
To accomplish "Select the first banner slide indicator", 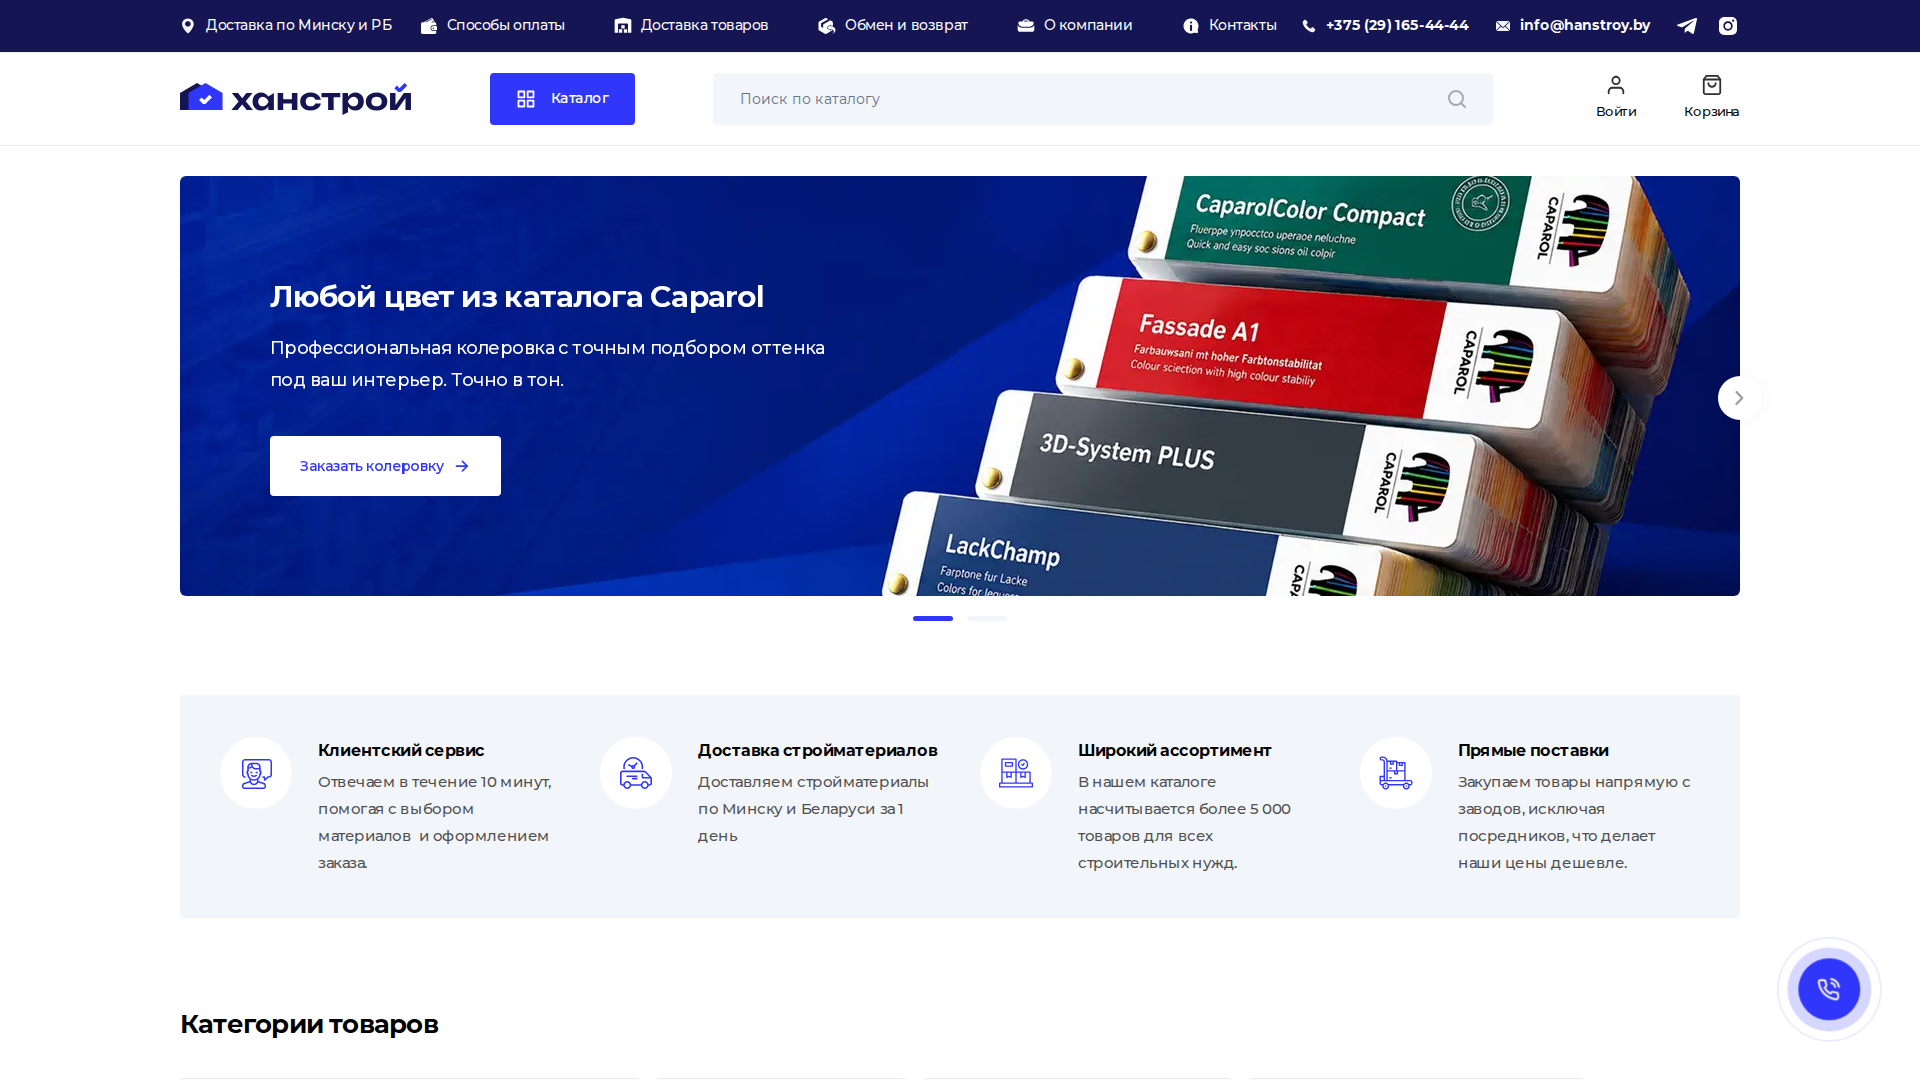I will click(x=933, y=618).
